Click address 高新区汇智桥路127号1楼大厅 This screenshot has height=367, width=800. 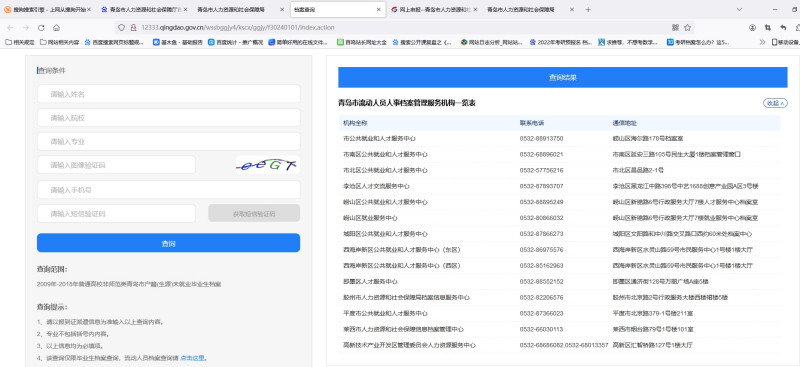point(653,345)
